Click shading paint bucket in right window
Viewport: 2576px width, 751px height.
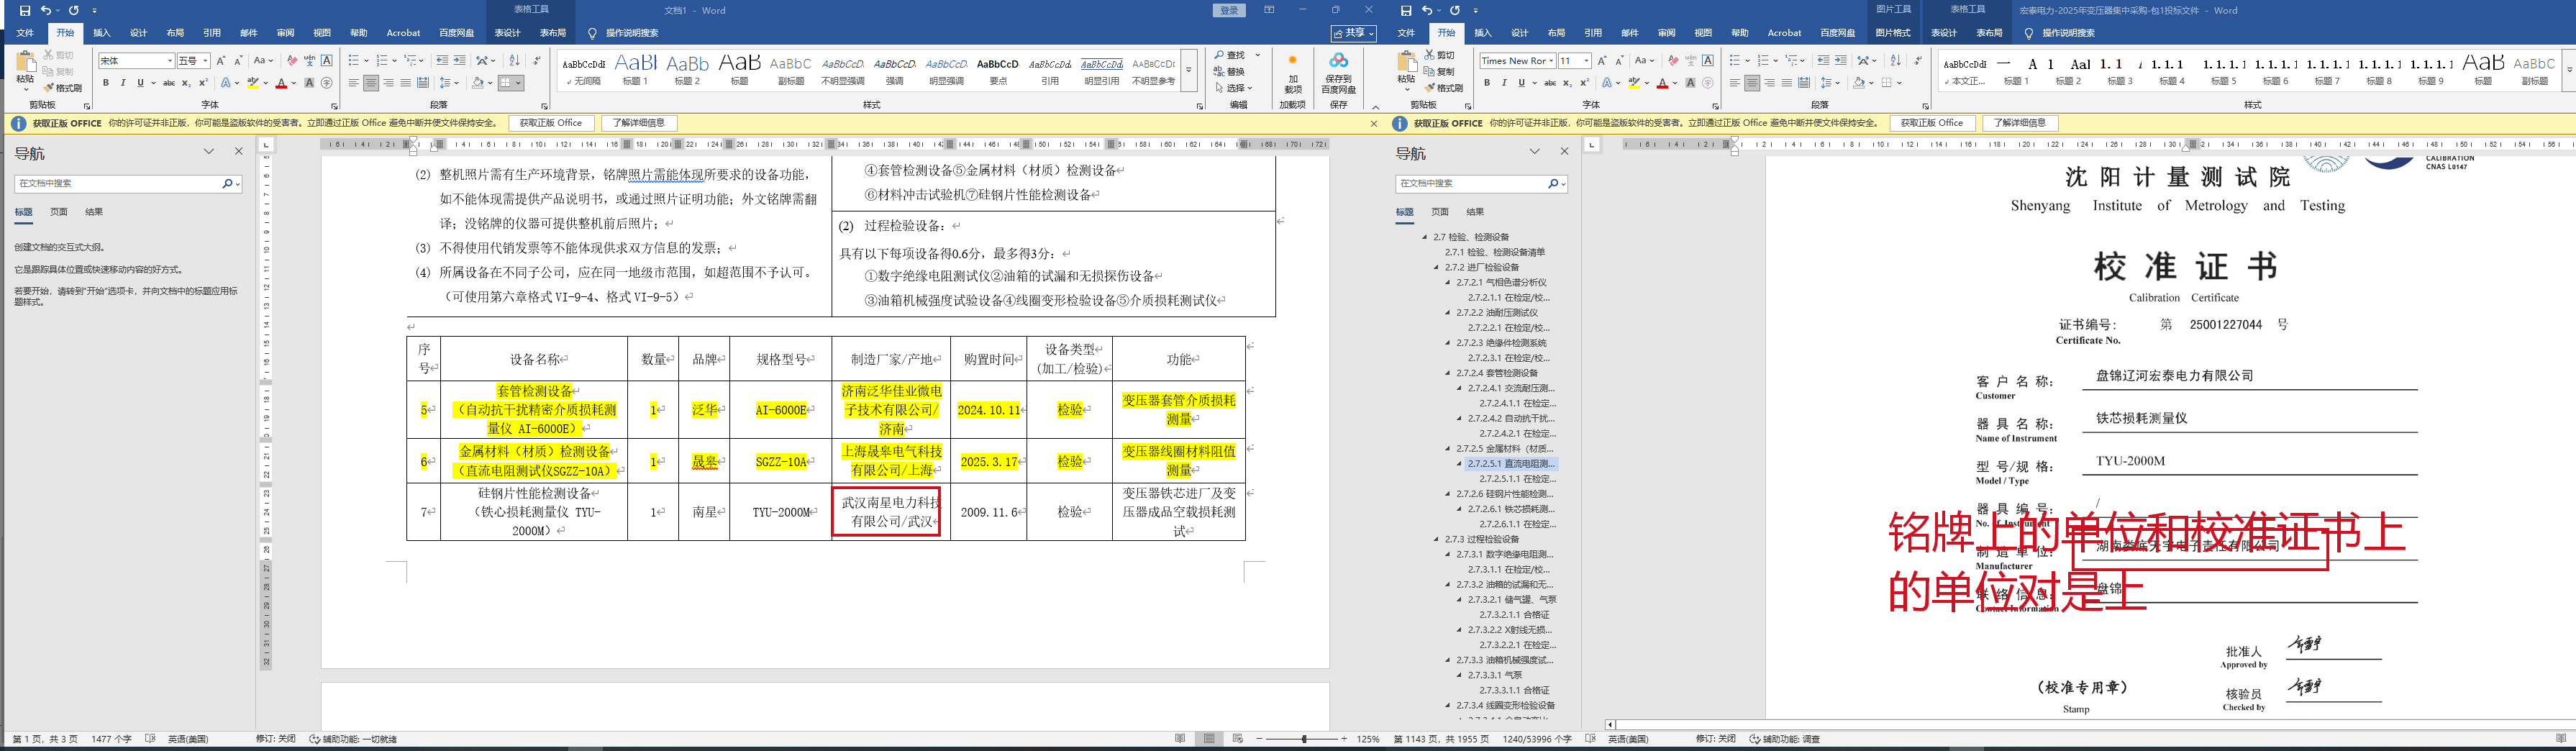point(1859,83)
